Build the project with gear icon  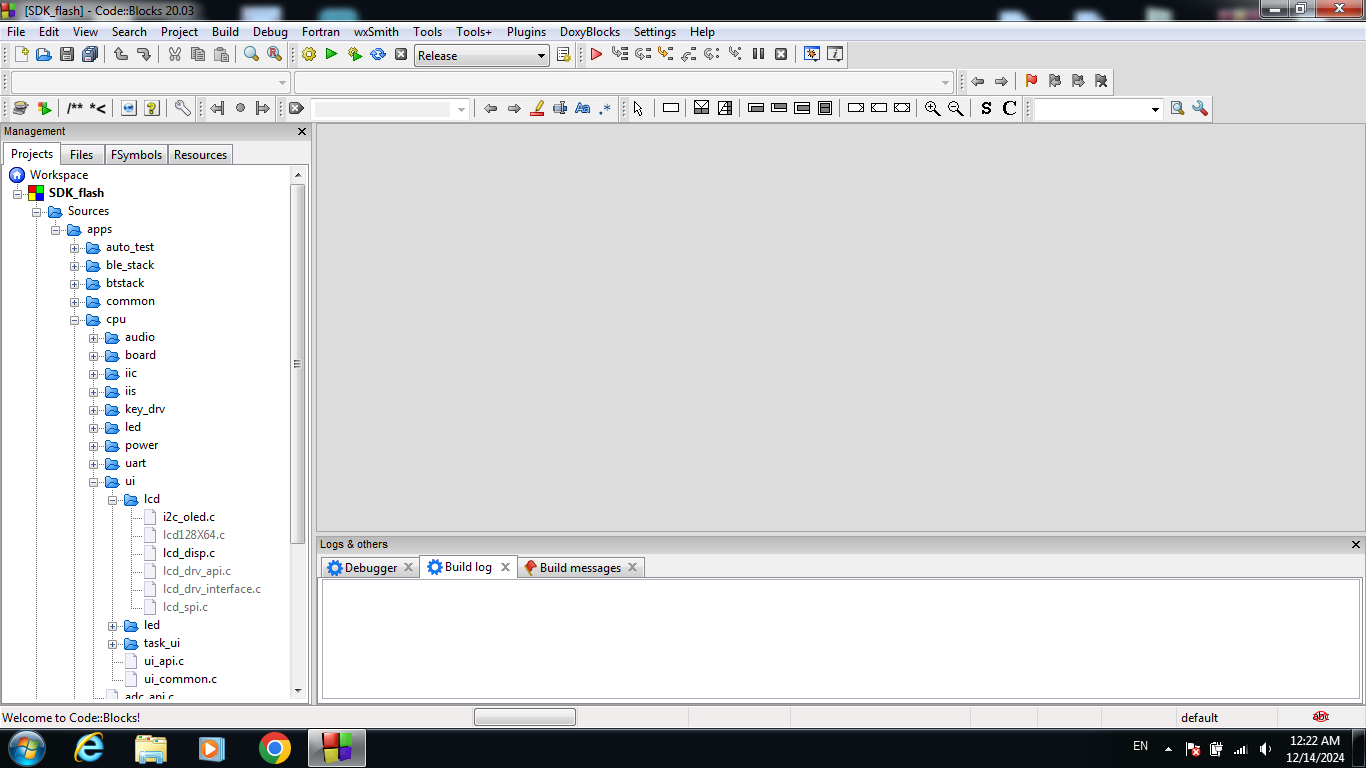[308, 54]
